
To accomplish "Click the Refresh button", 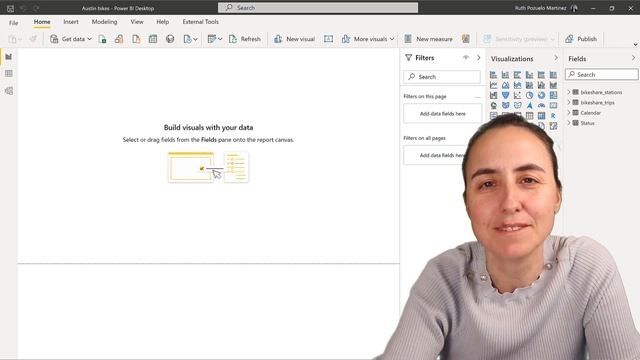I will click(244, 39).
